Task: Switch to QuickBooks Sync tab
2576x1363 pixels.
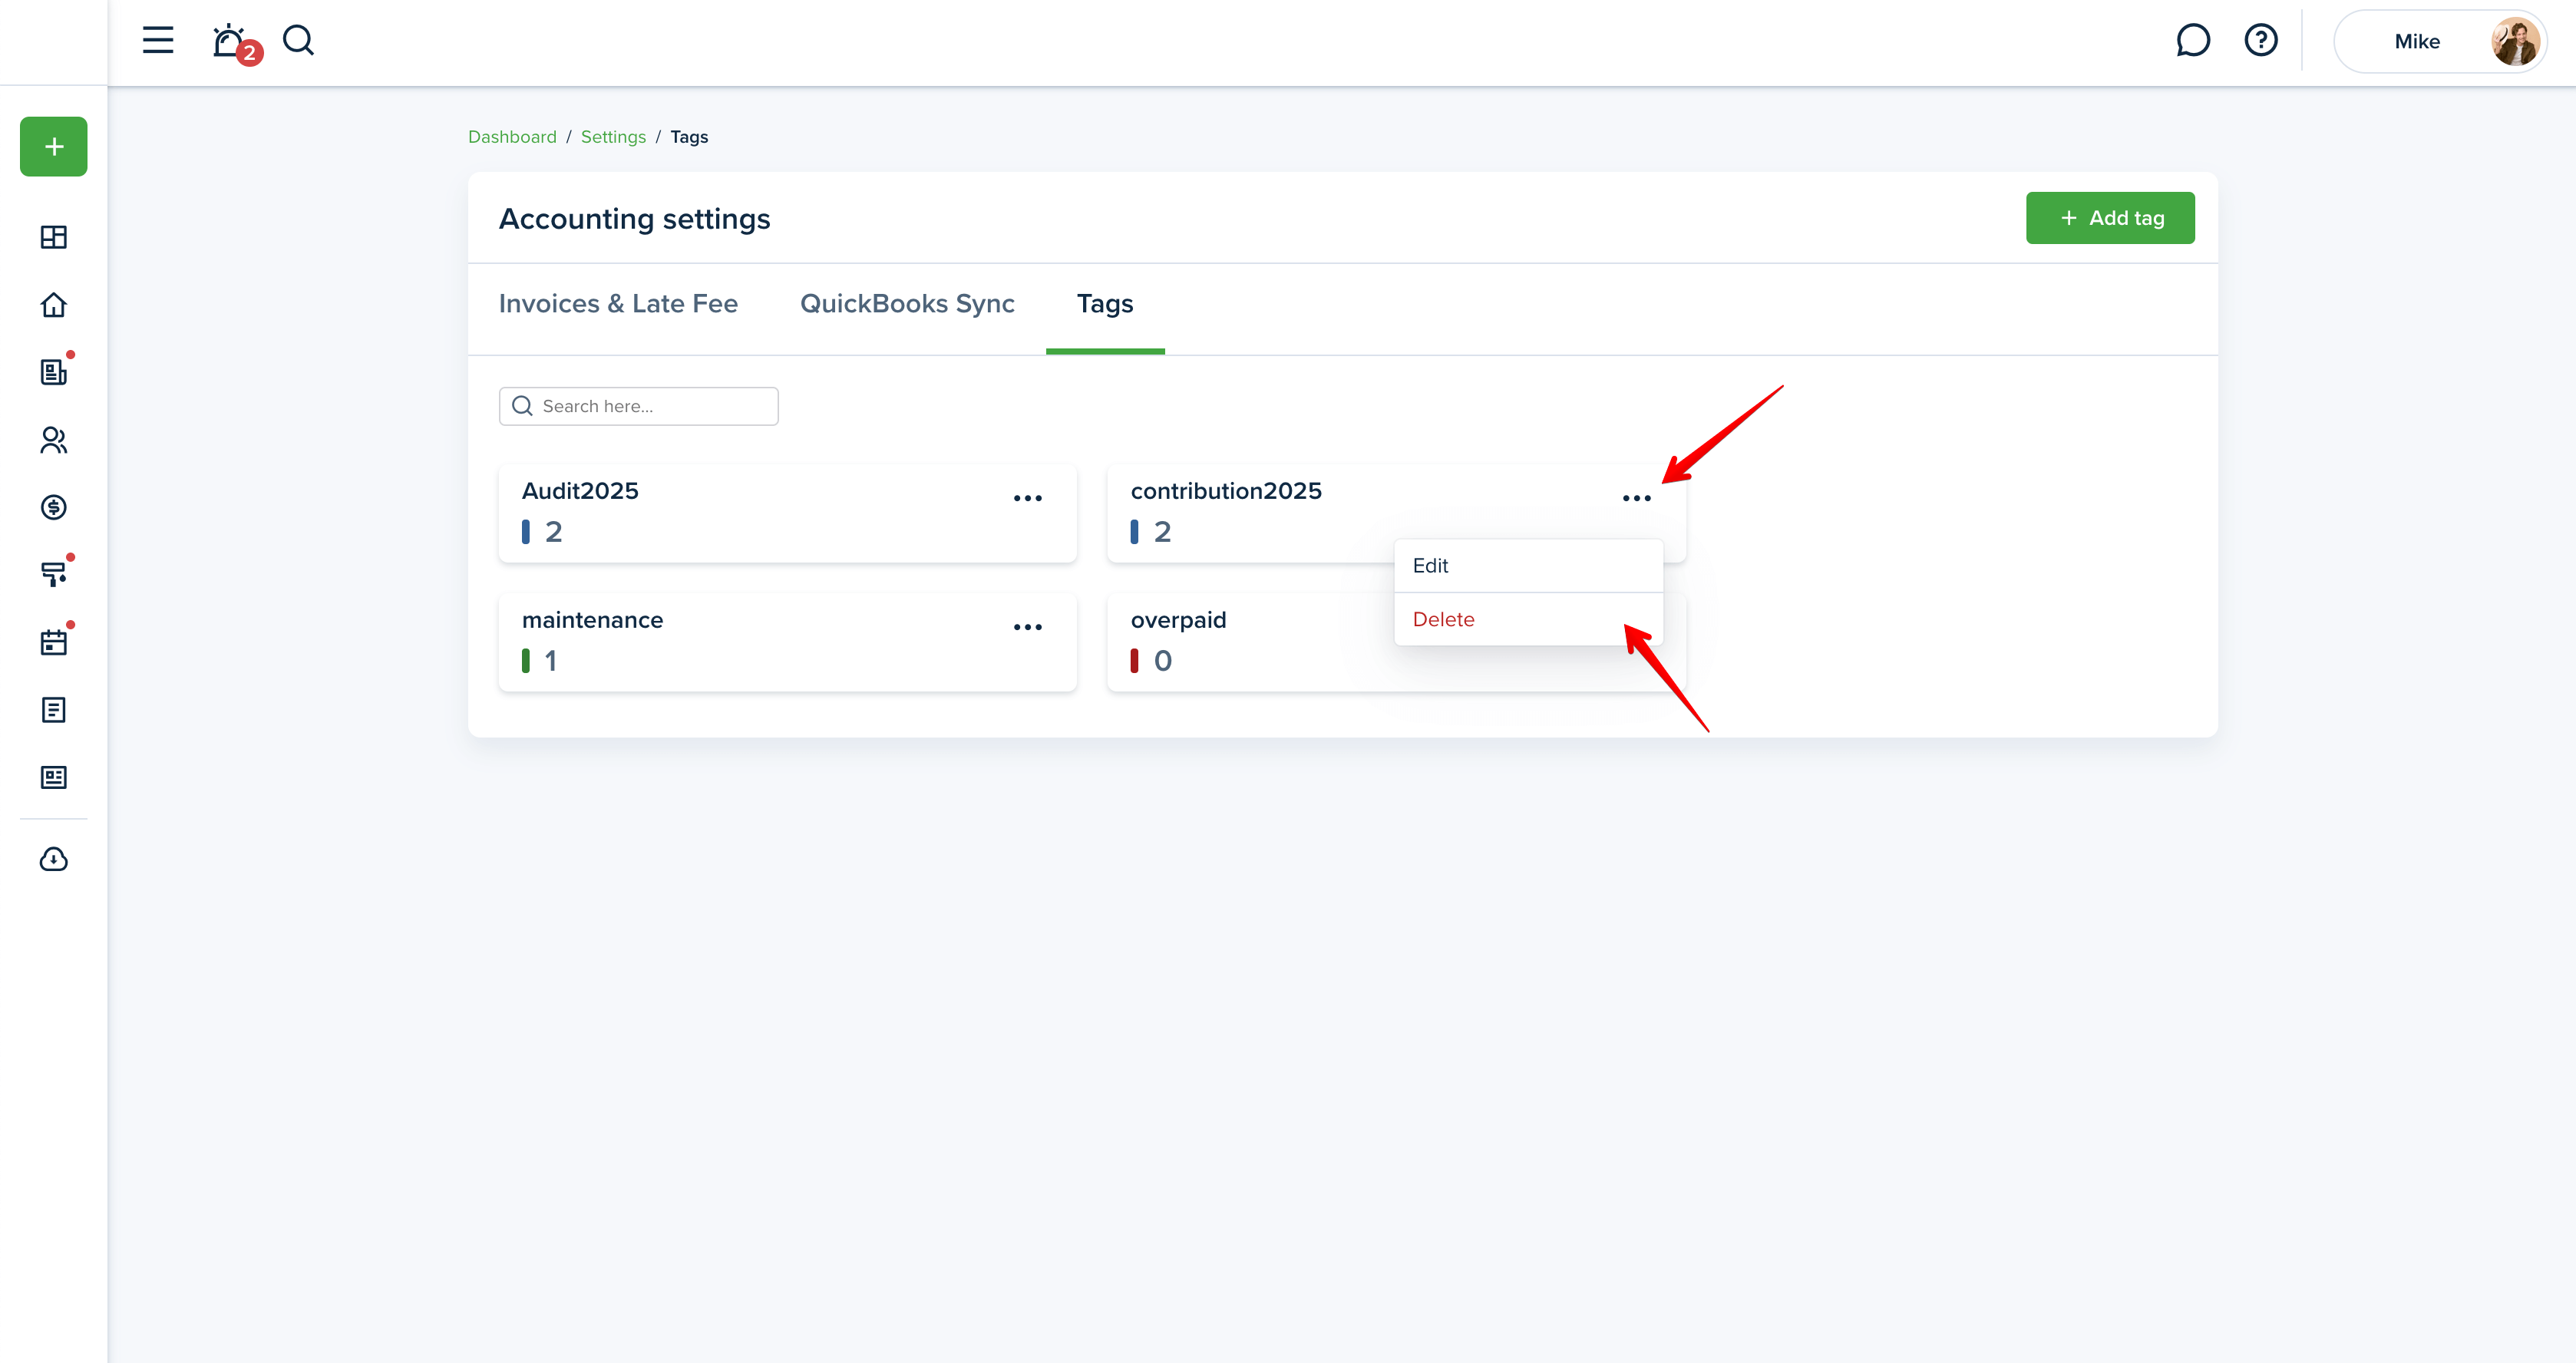Action: pyautogui.click(x=907, y=303)
